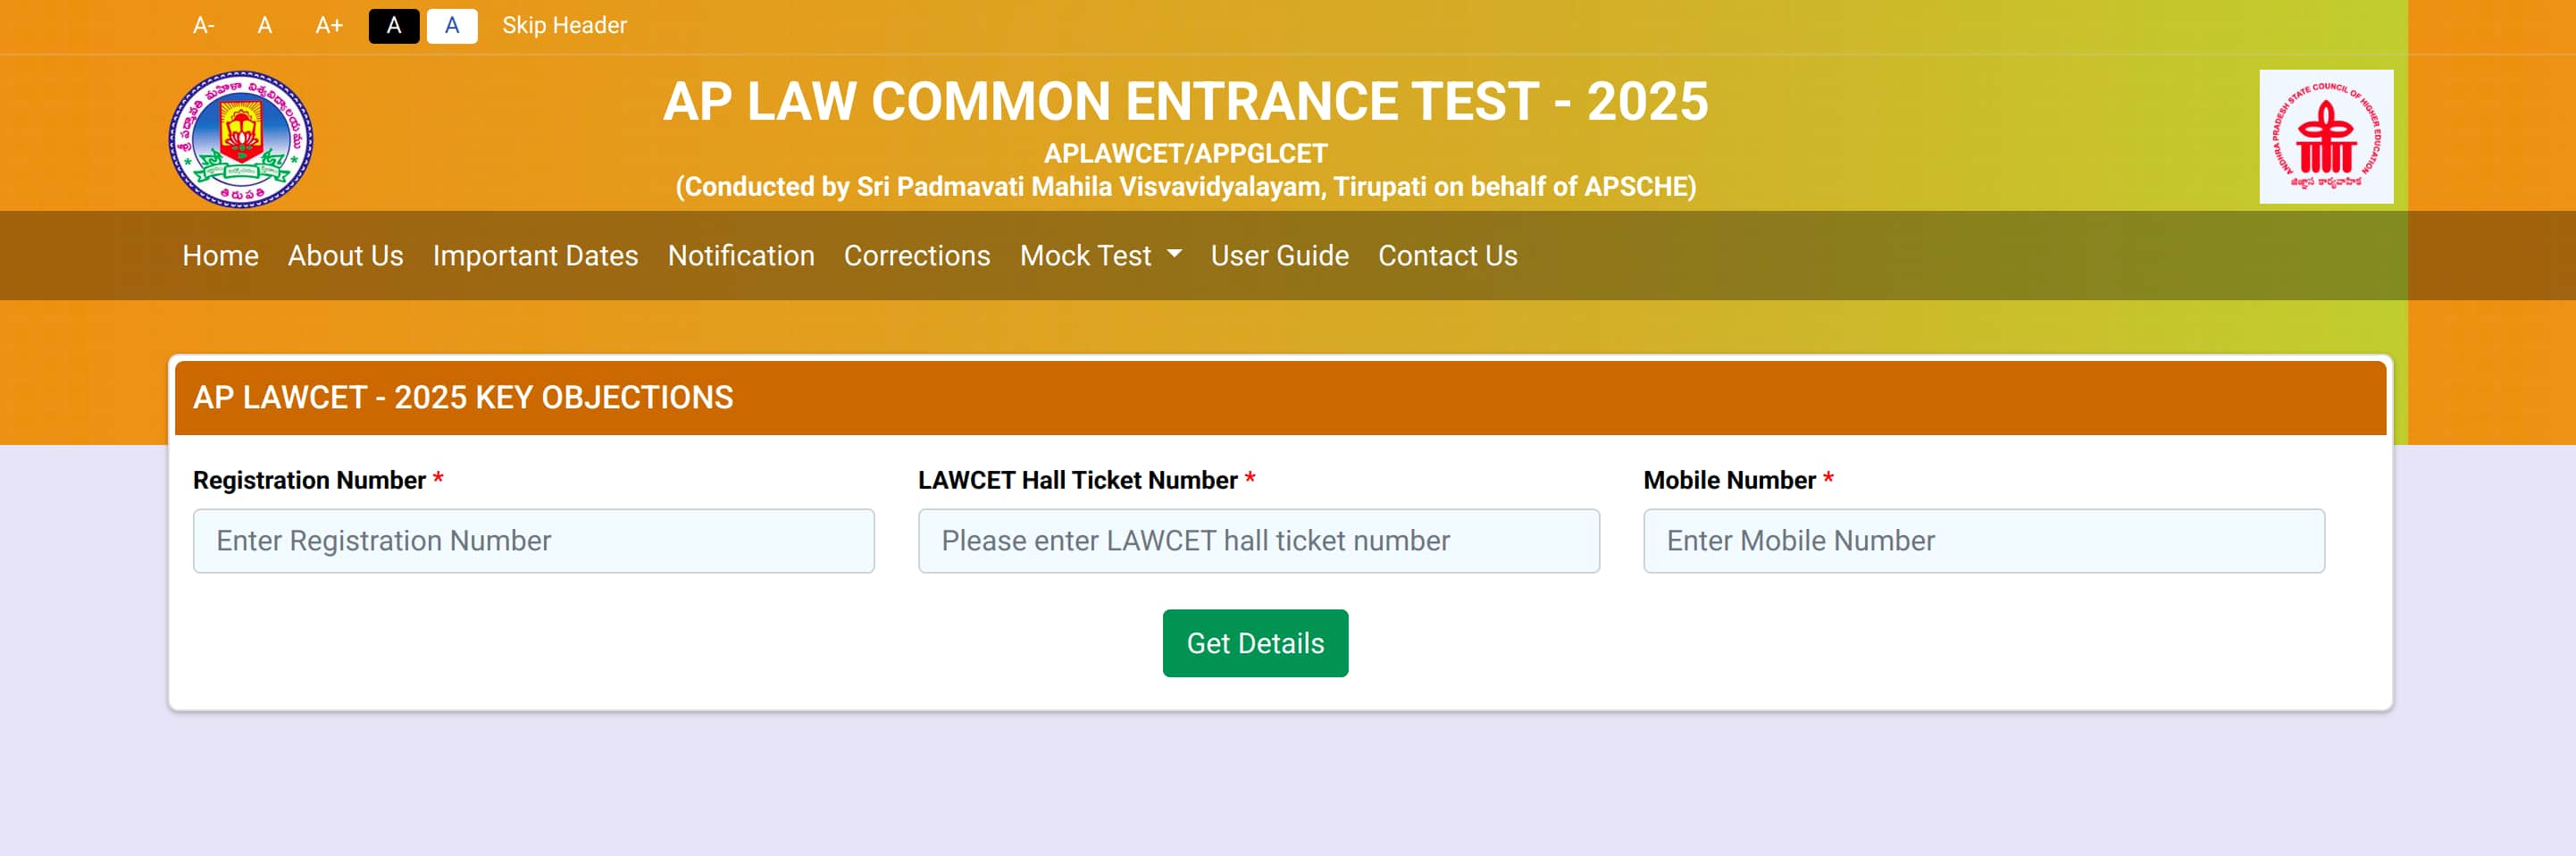
Task: Switch to black high-contrast theme
Action: [394, 26]
